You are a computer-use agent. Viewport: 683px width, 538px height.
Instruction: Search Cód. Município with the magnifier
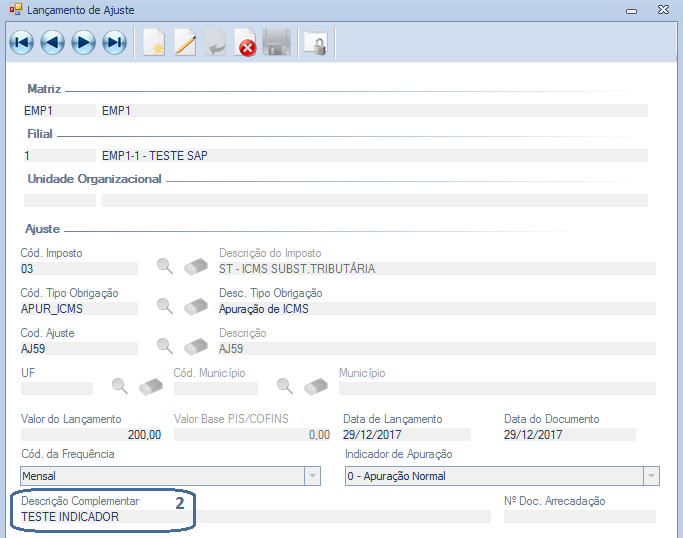click(x=284, y=386)
